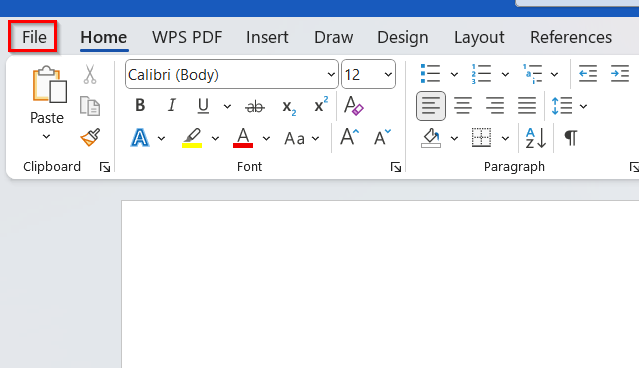Click Clear All Formatting icon
The width and height of the screenshot is (639, 368).
tap(353, 106)
